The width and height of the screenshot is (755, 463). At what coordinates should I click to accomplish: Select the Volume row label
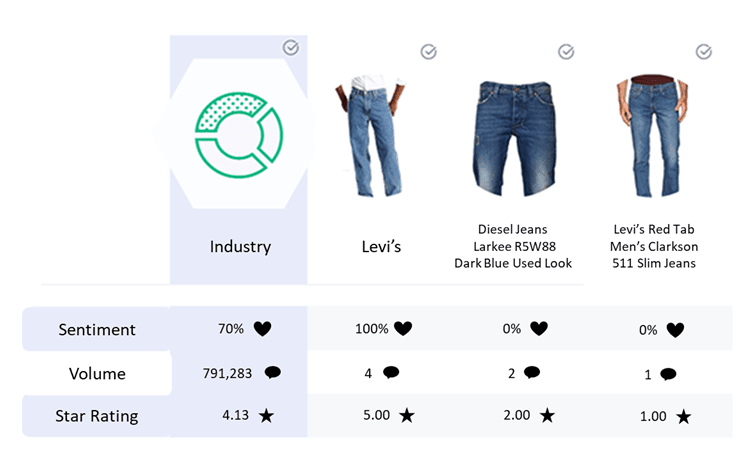pos(97,373)
